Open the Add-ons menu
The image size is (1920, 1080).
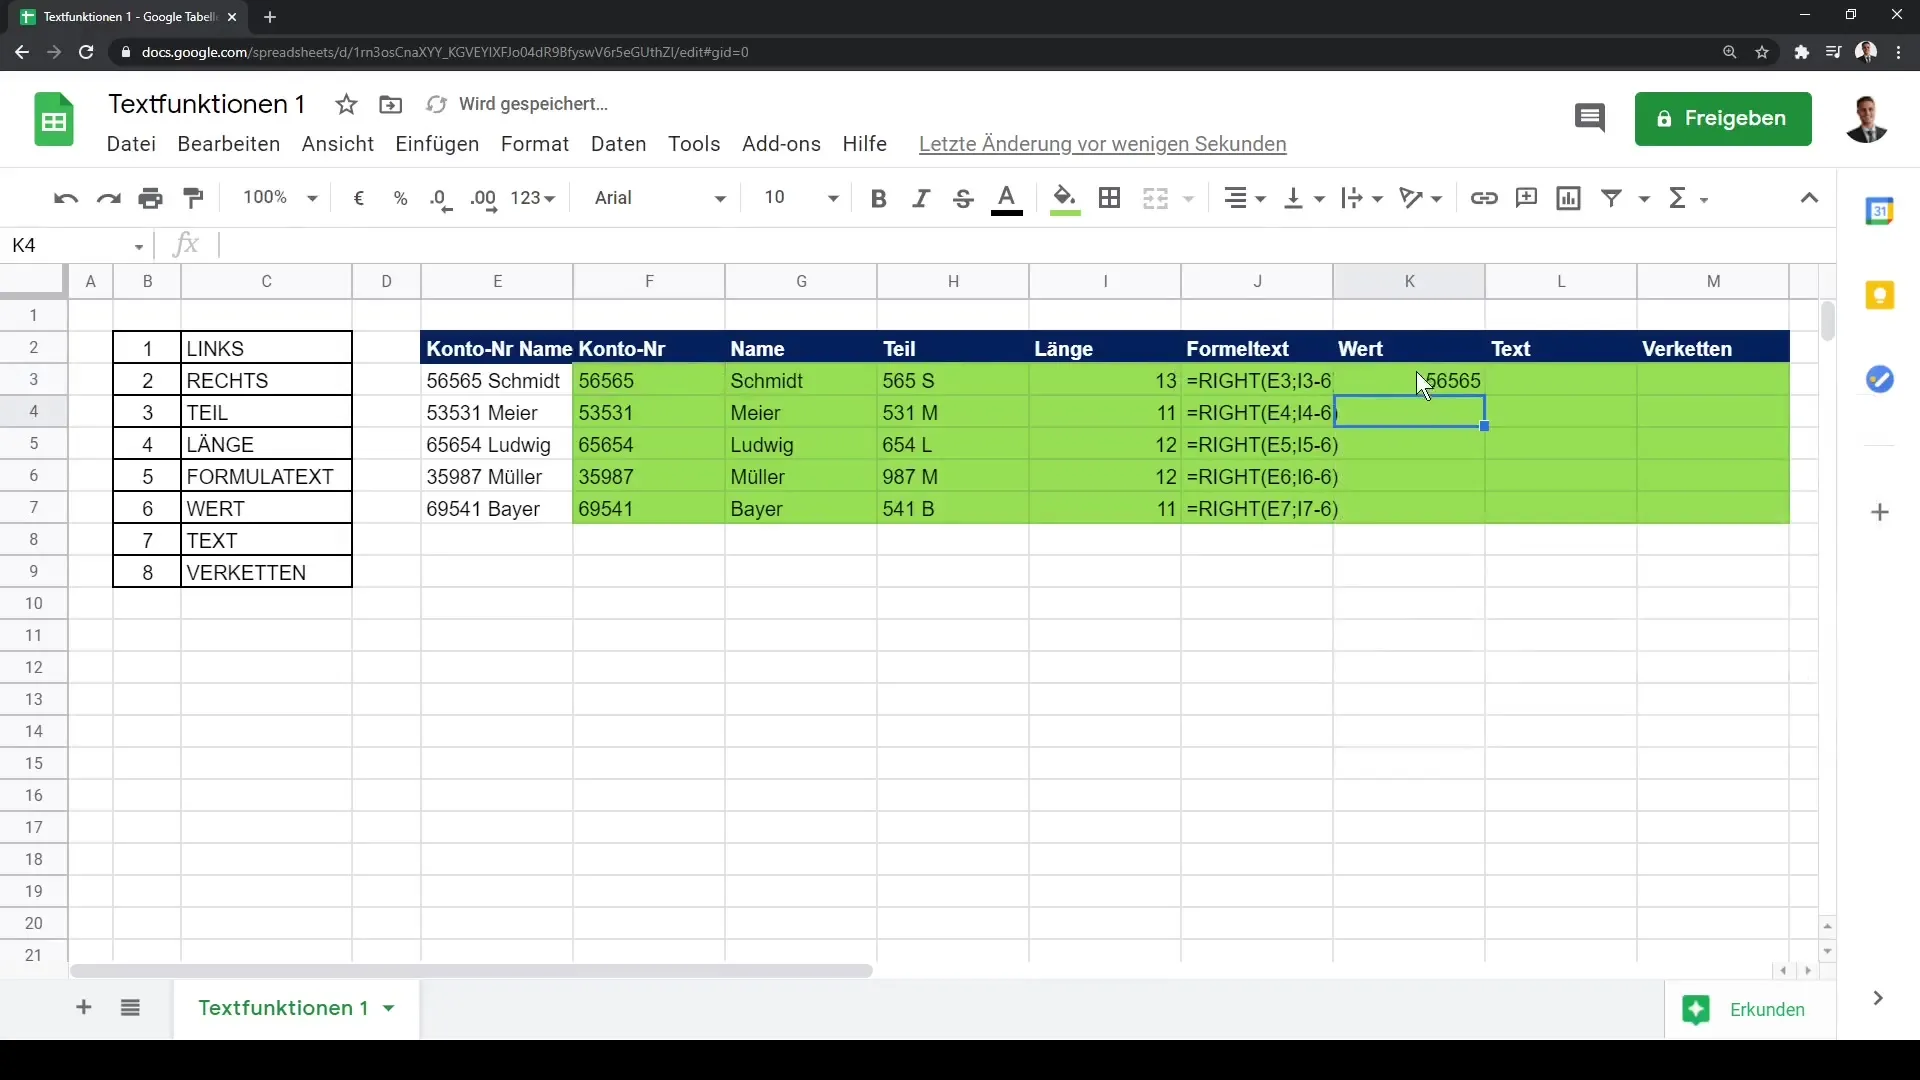[781, 144]
